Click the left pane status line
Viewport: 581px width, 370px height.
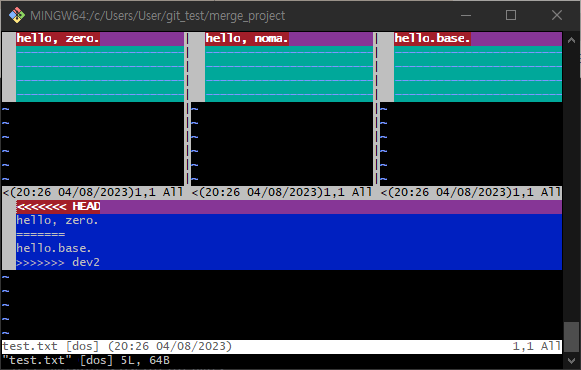point(93,193)
